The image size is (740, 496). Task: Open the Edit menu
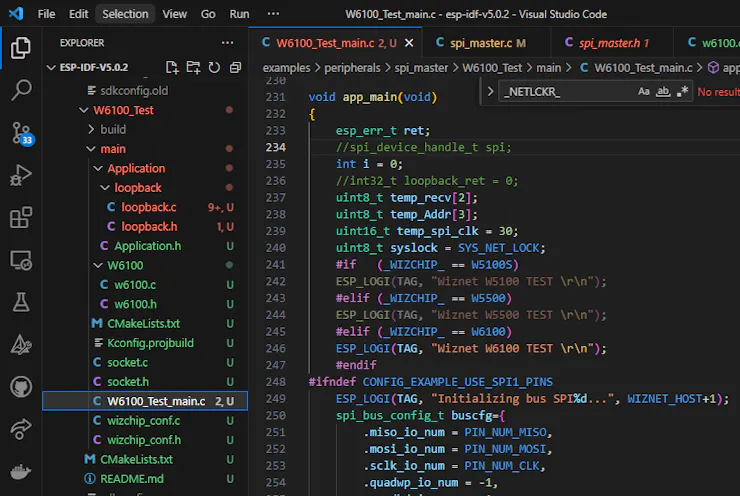pyautogui.click(x=78, y=14)
